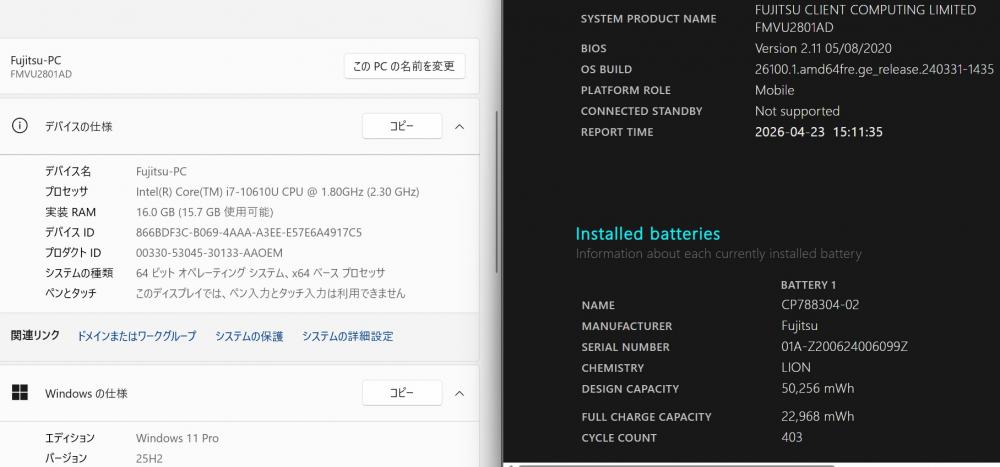This screenshot has height=467, width=1000.
Task: Click the Windows logo icon beside Windows の仕様
Action: [19, 393]
